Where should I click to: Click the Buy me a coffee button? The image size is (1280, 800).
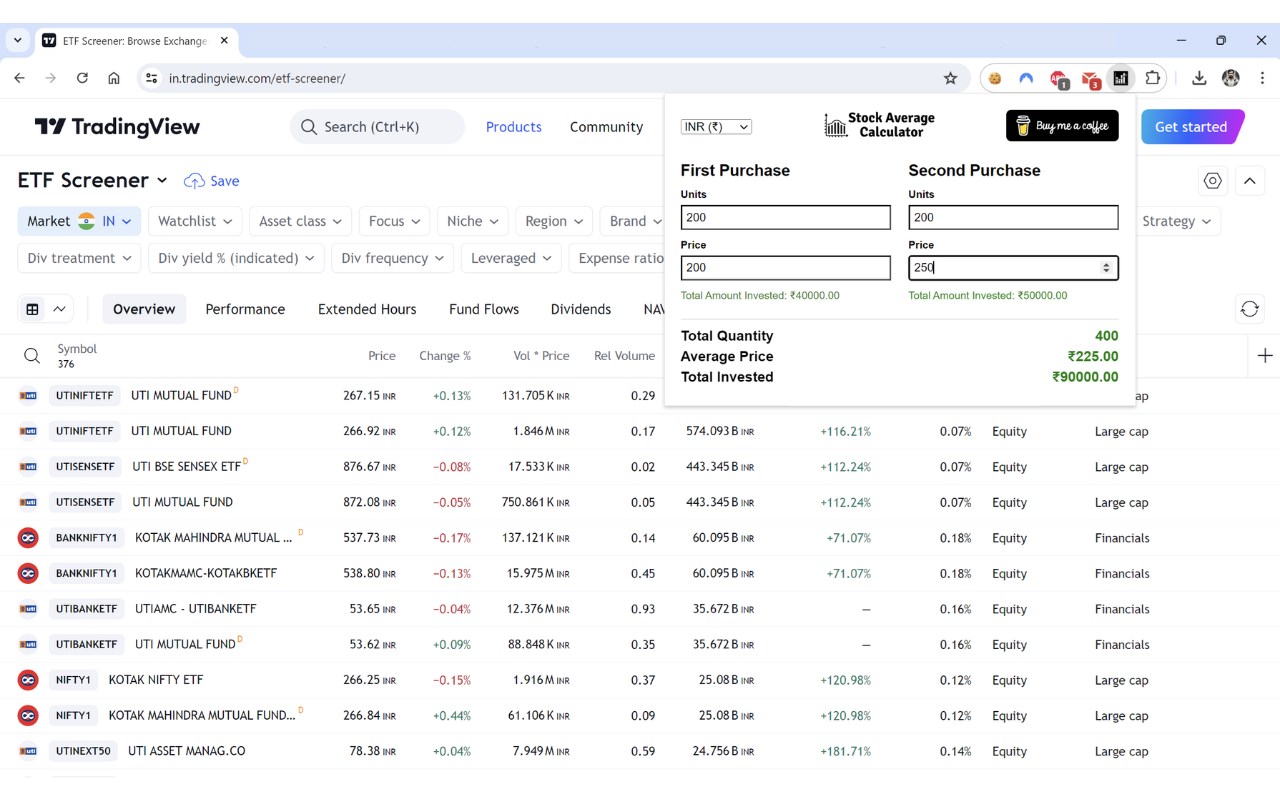click(1062, 126)
